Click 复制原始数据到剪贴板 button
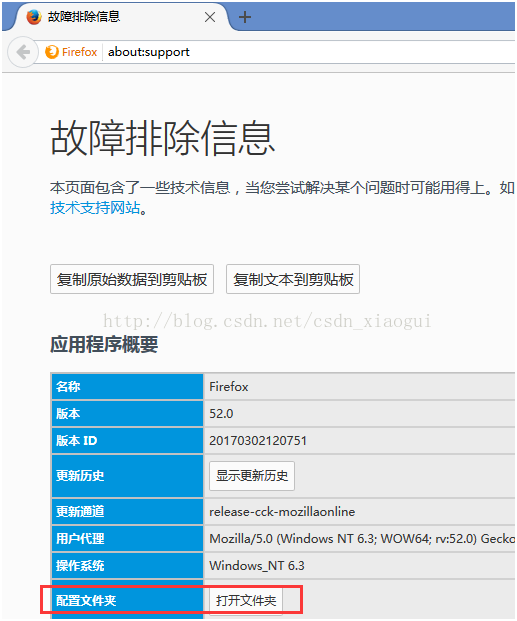 132,279
